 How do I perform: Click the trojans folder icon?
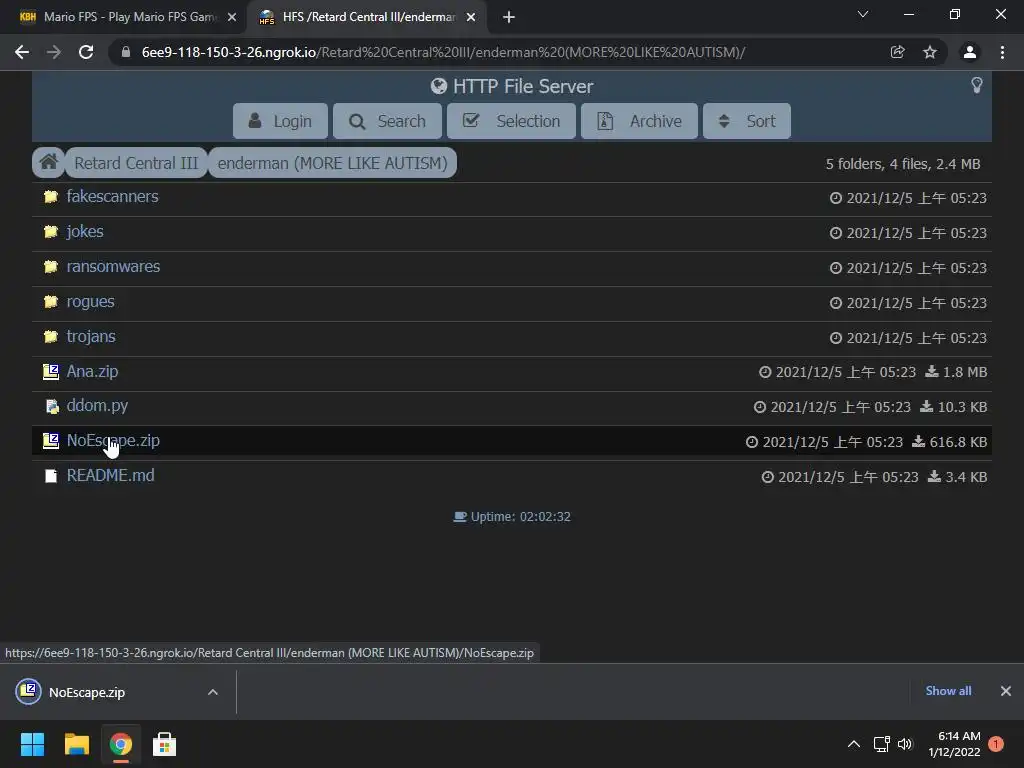click(x=50, y=337)
